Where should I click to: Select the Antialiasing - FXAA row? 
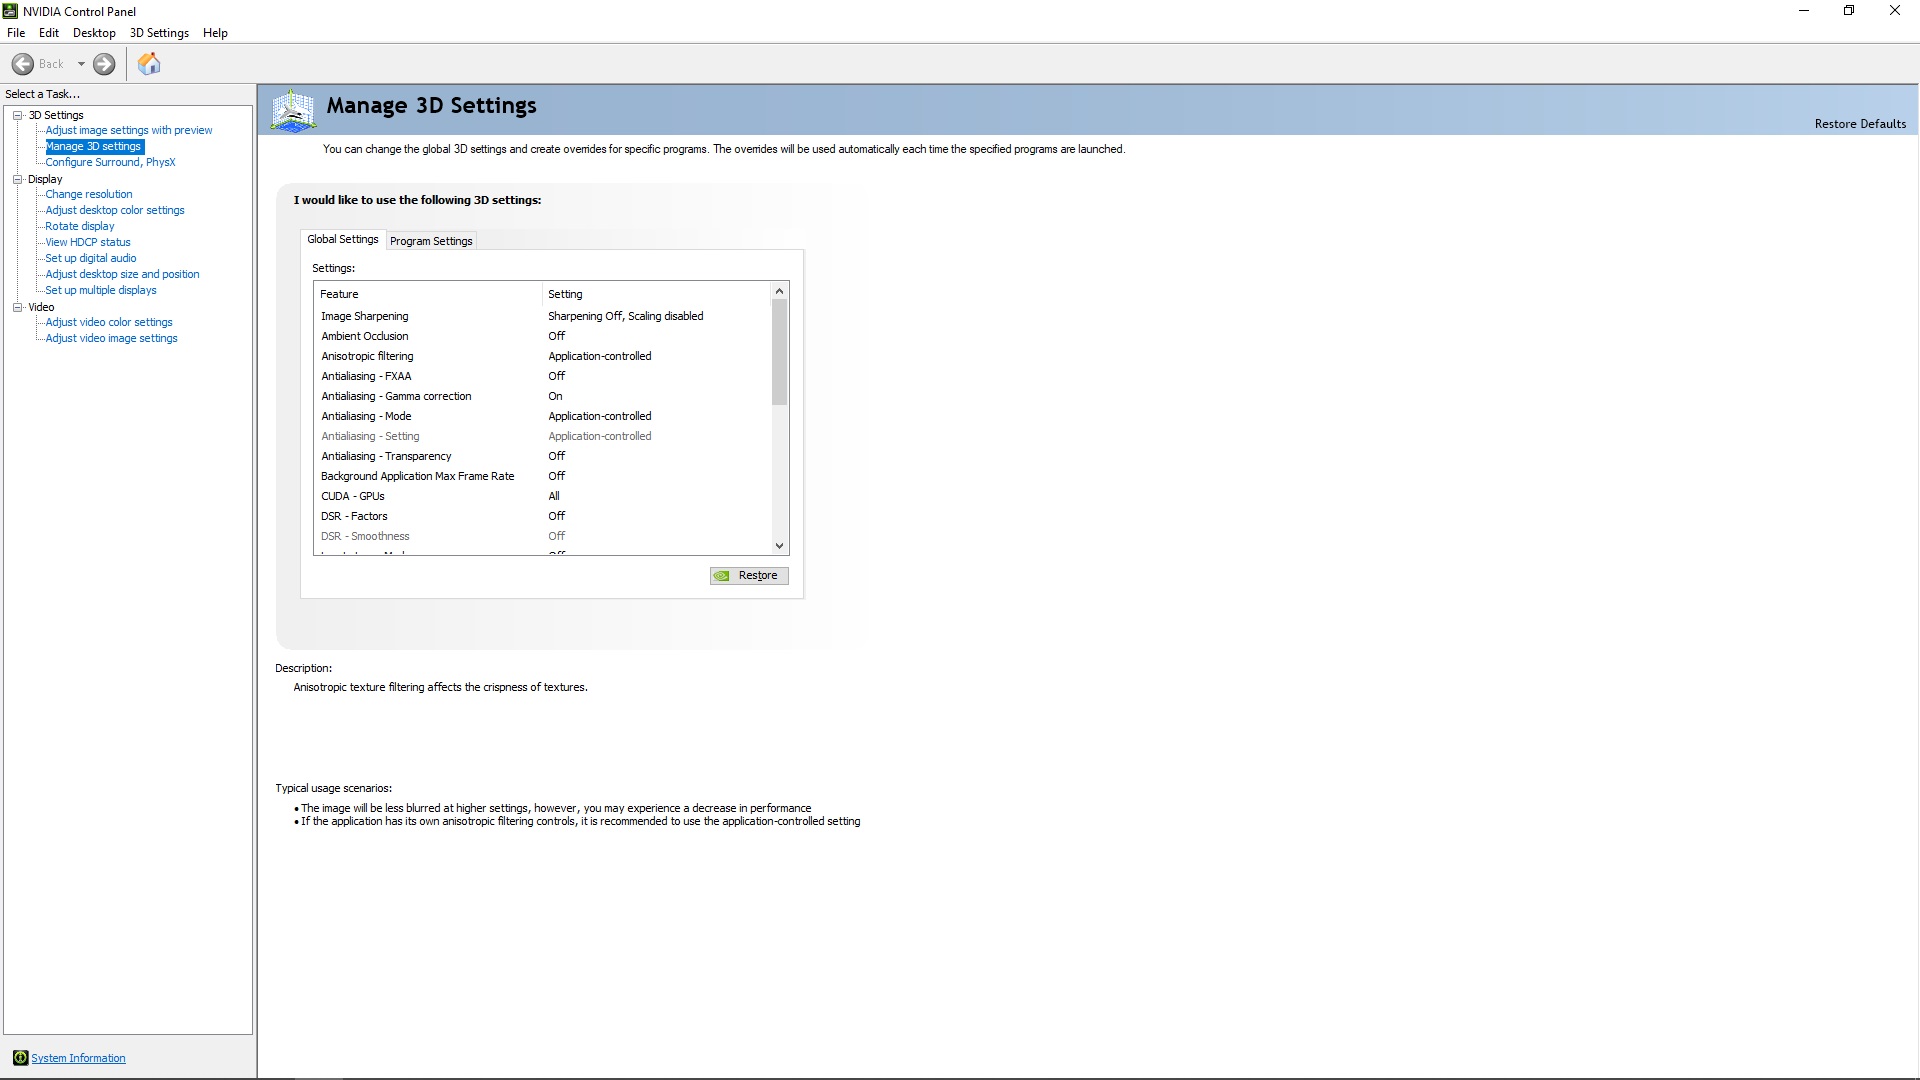[543, 376]
